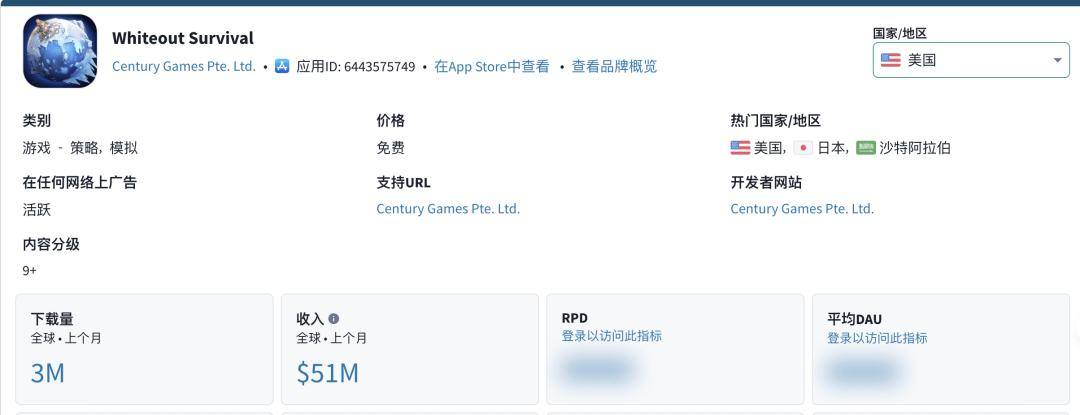Select the 收入 $51M metric card
Viewport: 1080px width, 415px height.
click(409, 349)
